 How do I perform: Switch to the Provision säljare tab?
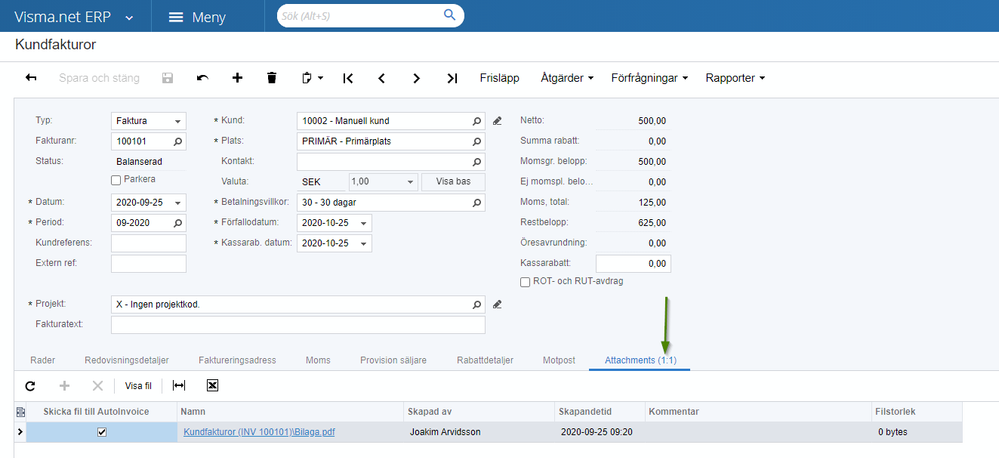pyautogui.click(x=393, y=360)
